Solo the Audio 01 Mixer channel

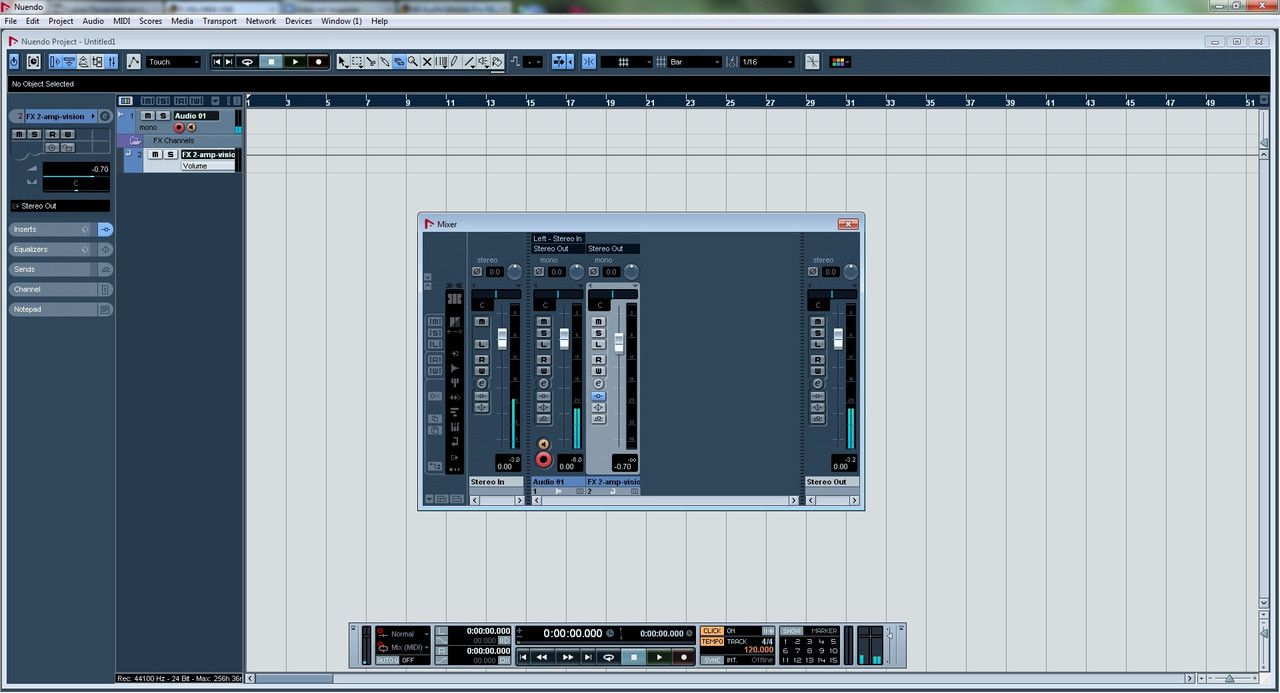544,333
